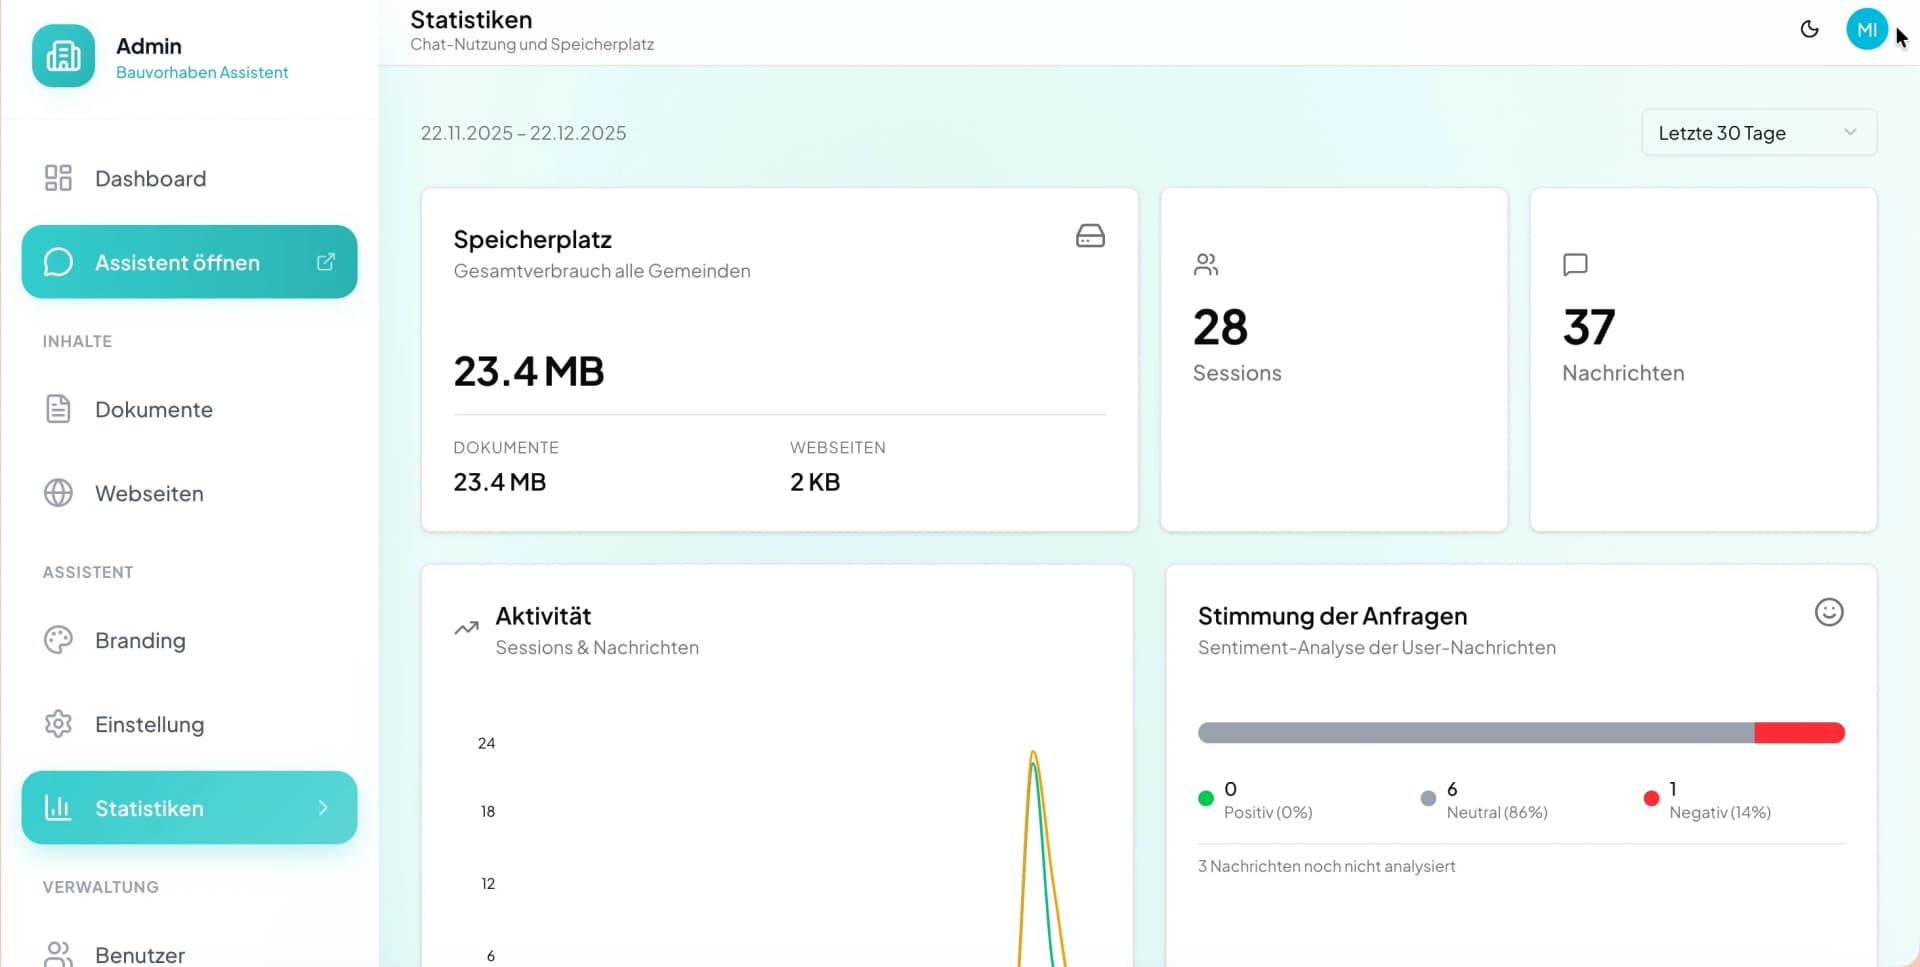The height and width of the screenshot is (967, 1920).
Task: Open the Letzte 30 Tage dropdown
Action: click(x=1759, y=133)
